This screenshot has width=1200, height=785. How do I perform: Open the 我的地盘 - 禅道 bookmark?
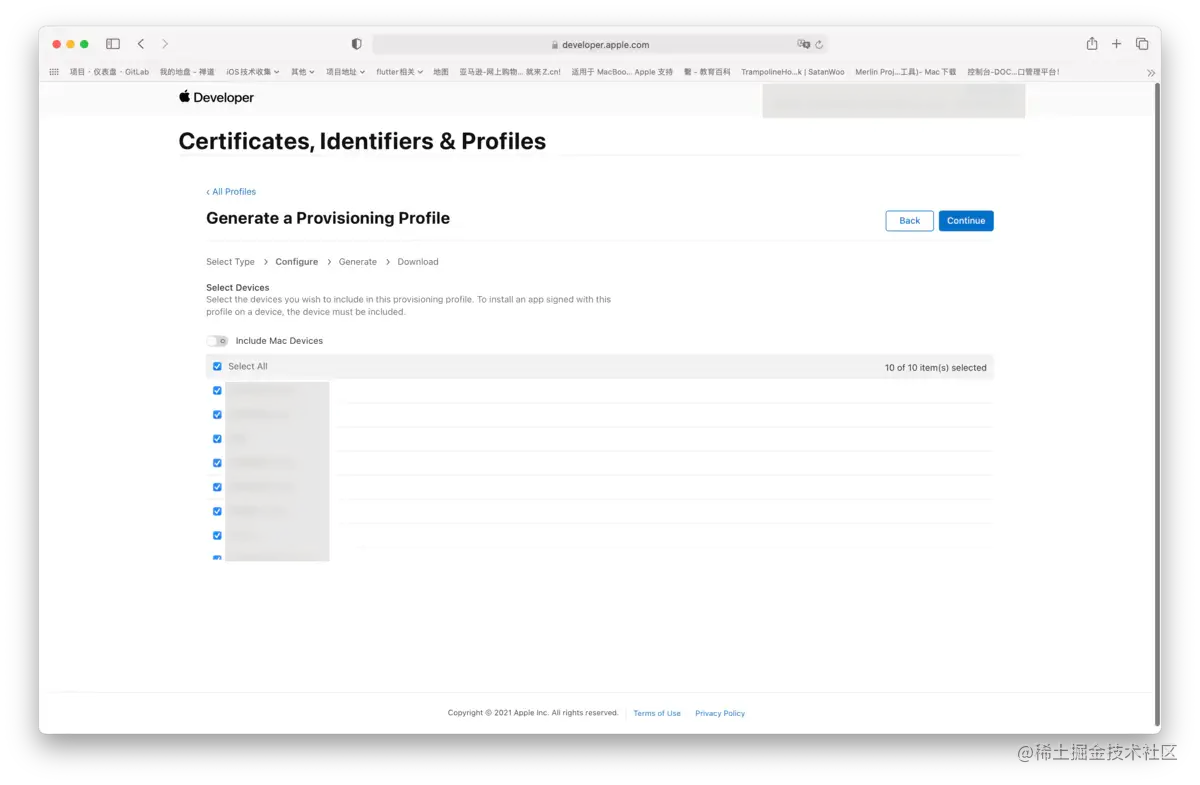click(187, 72)
